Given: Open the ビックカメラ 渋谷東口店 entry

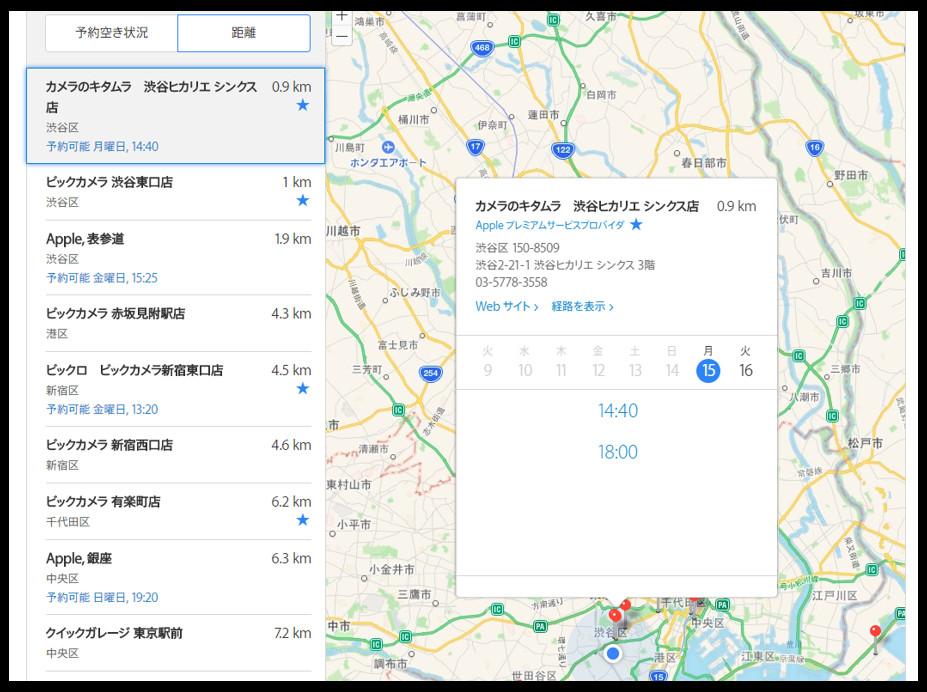Looking at the screenshot, I should (x=179, y=191).
